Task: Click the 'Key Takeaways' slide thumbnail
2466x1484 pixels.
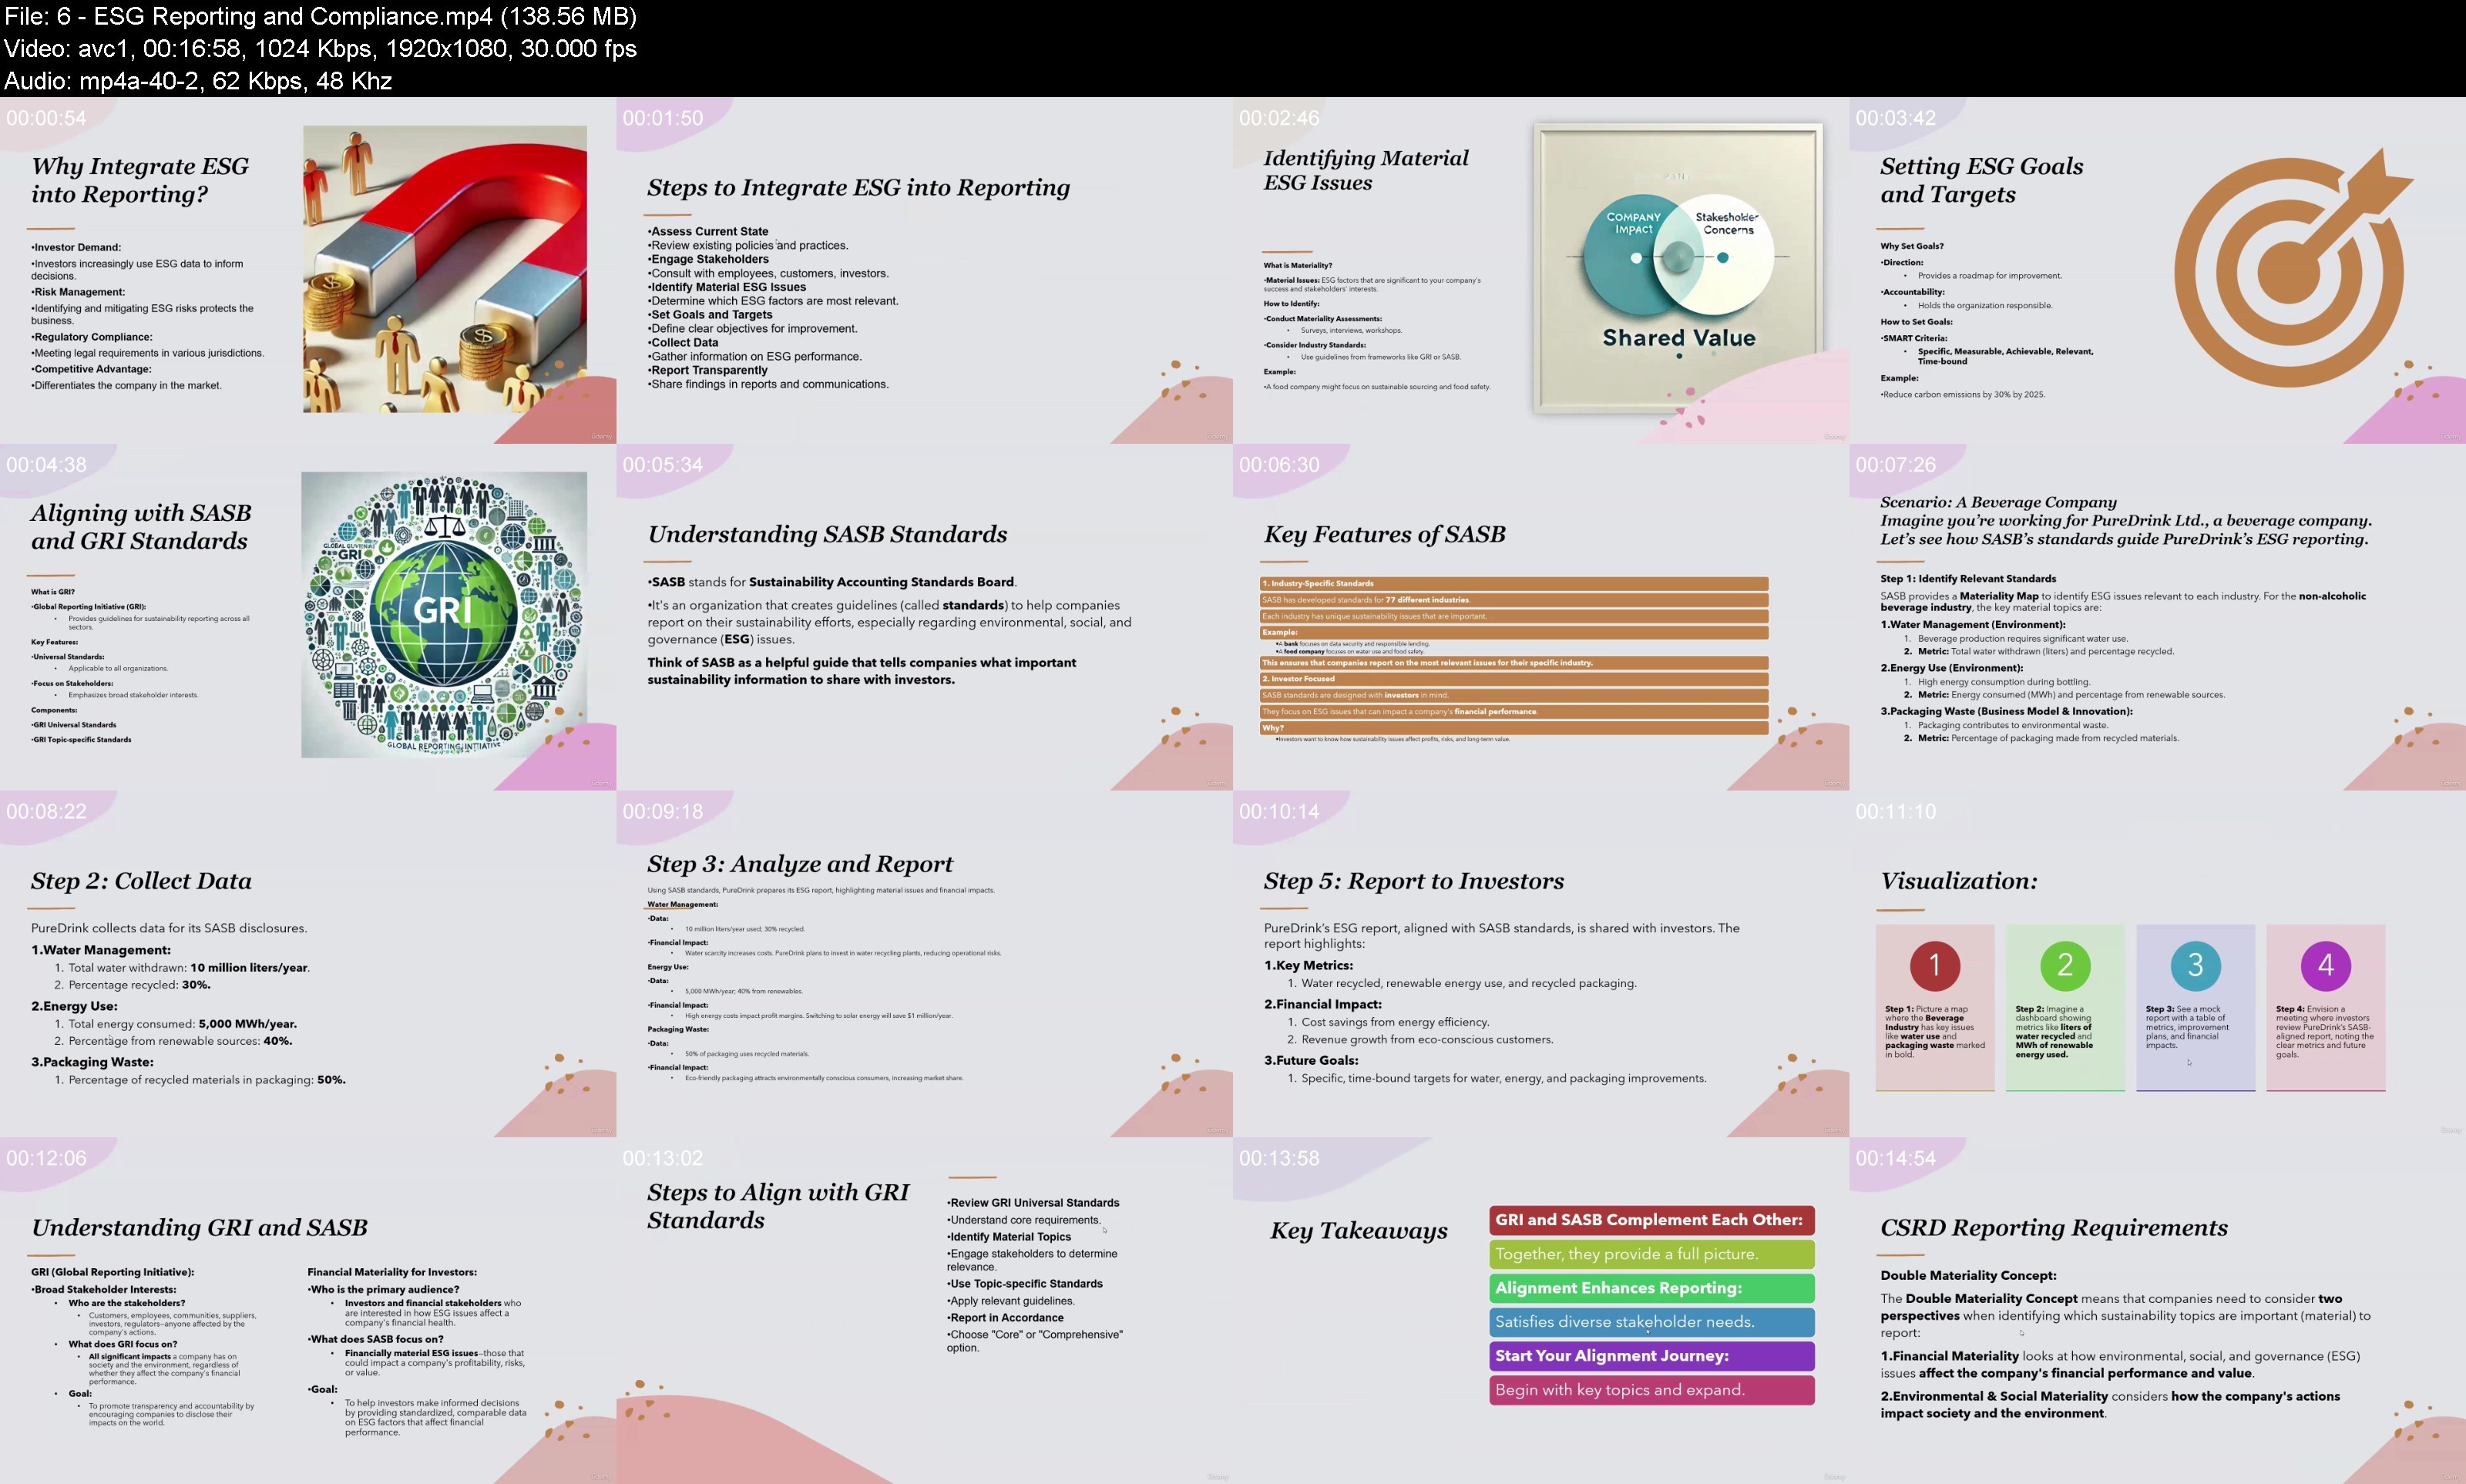Action: tap(1541, 1311)
